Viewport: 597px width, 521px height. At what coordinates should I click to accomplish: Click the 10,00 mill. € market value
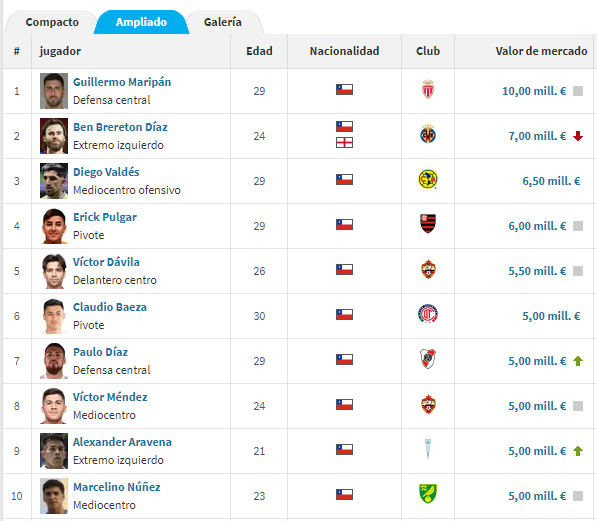[534, 91]
